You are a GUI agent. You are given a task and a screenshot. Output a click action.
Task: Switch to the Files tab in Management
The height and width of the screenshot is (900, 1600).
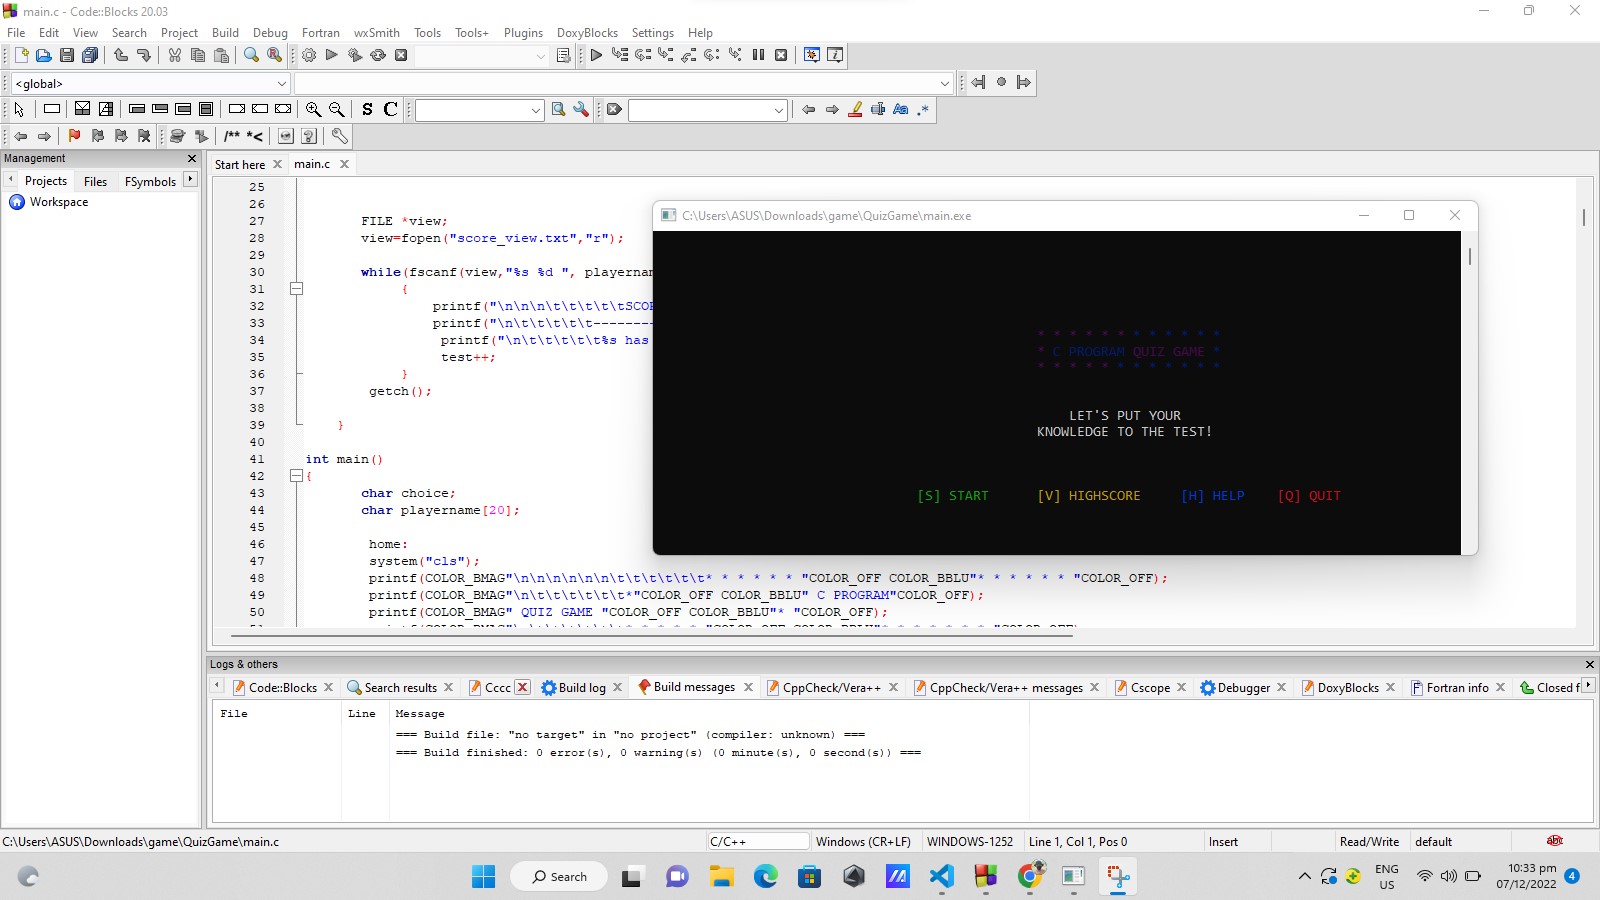click(x=95, y=181)
